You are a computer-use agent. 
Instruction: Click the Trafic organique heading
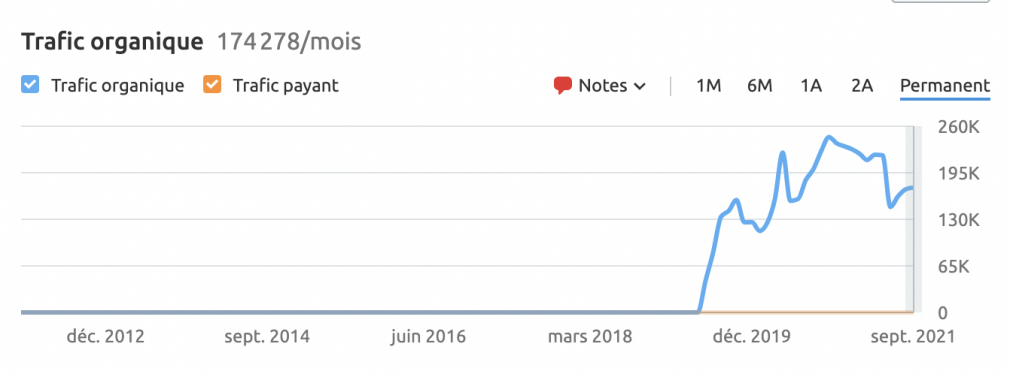[x=112, y=42]
